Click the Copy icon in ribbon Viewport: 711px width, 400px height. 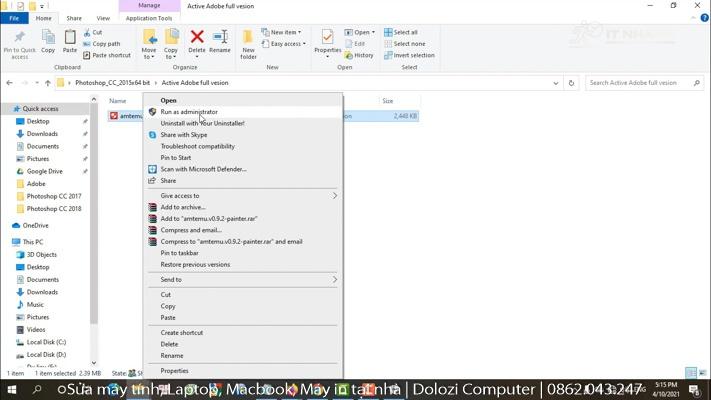(48, 41)
